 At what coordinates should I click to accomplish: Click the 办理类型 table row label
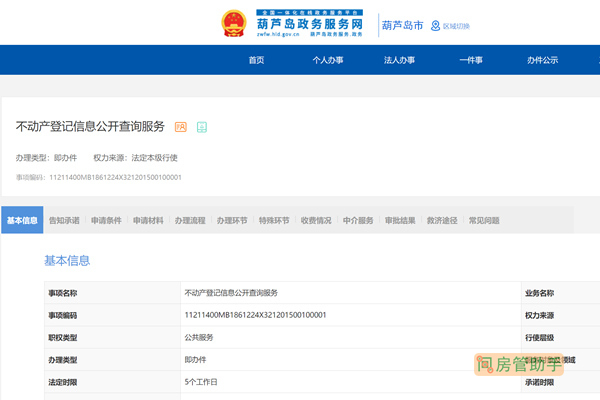point(63,360)
